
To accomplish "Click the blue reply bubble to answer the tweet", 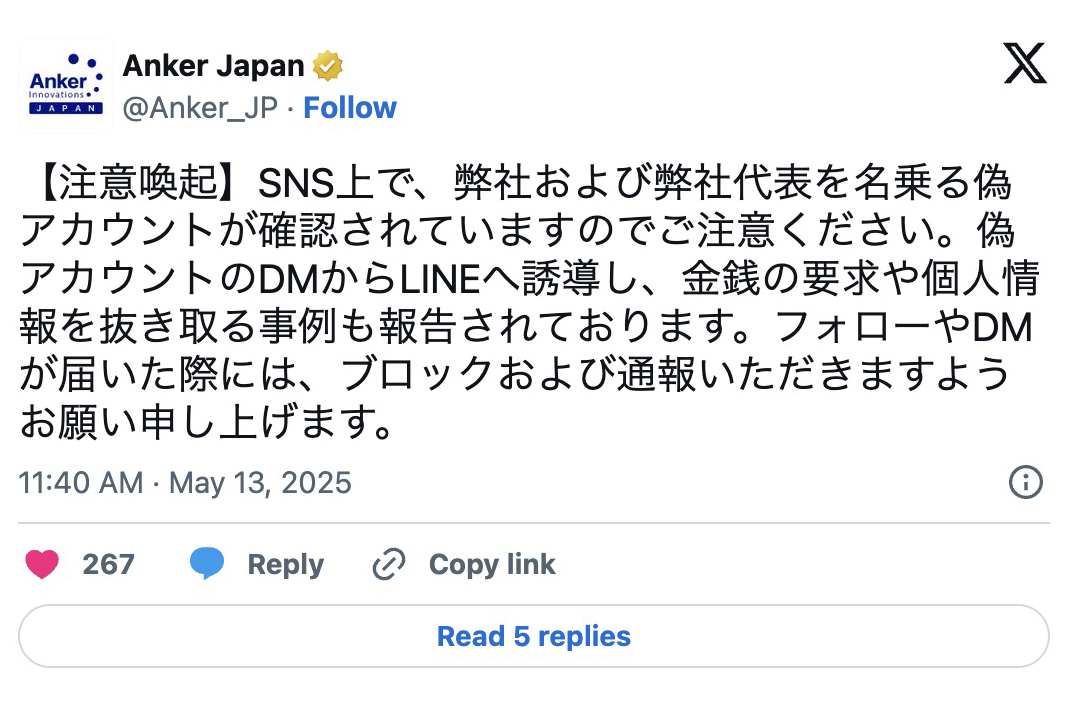I will point(208,564).
